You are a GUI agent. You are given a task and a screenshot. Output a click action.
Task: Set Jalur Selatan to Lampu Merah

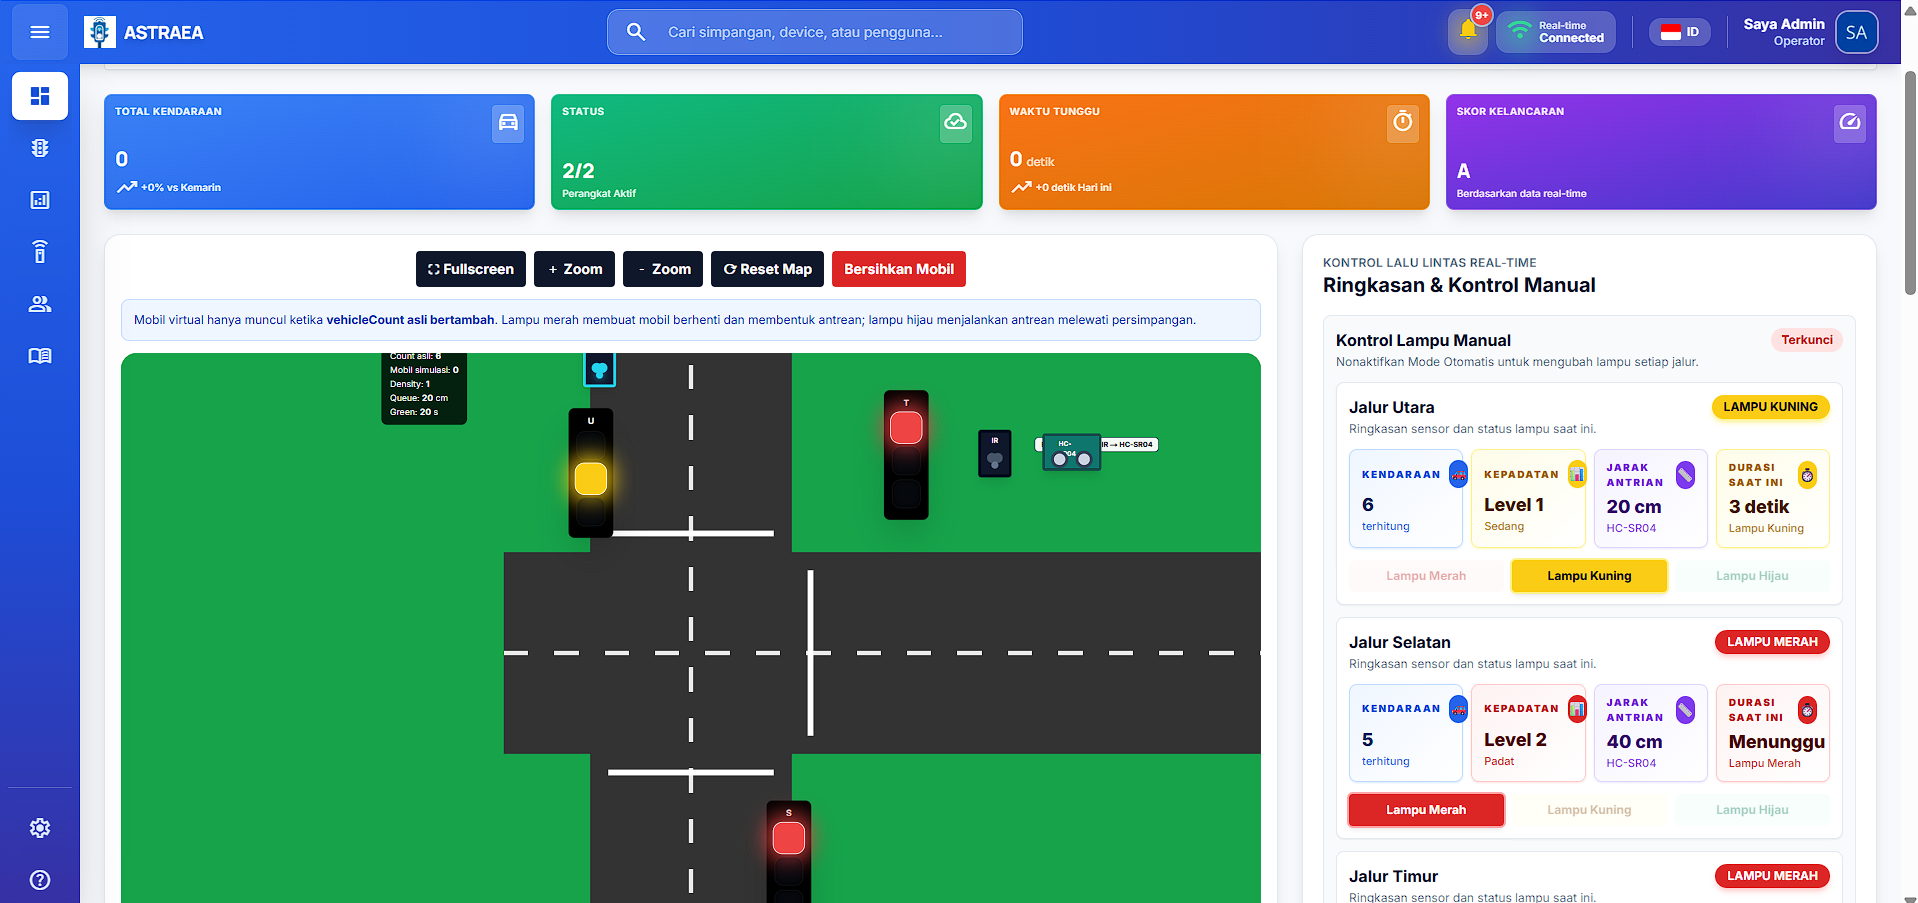click(1426, 810)
